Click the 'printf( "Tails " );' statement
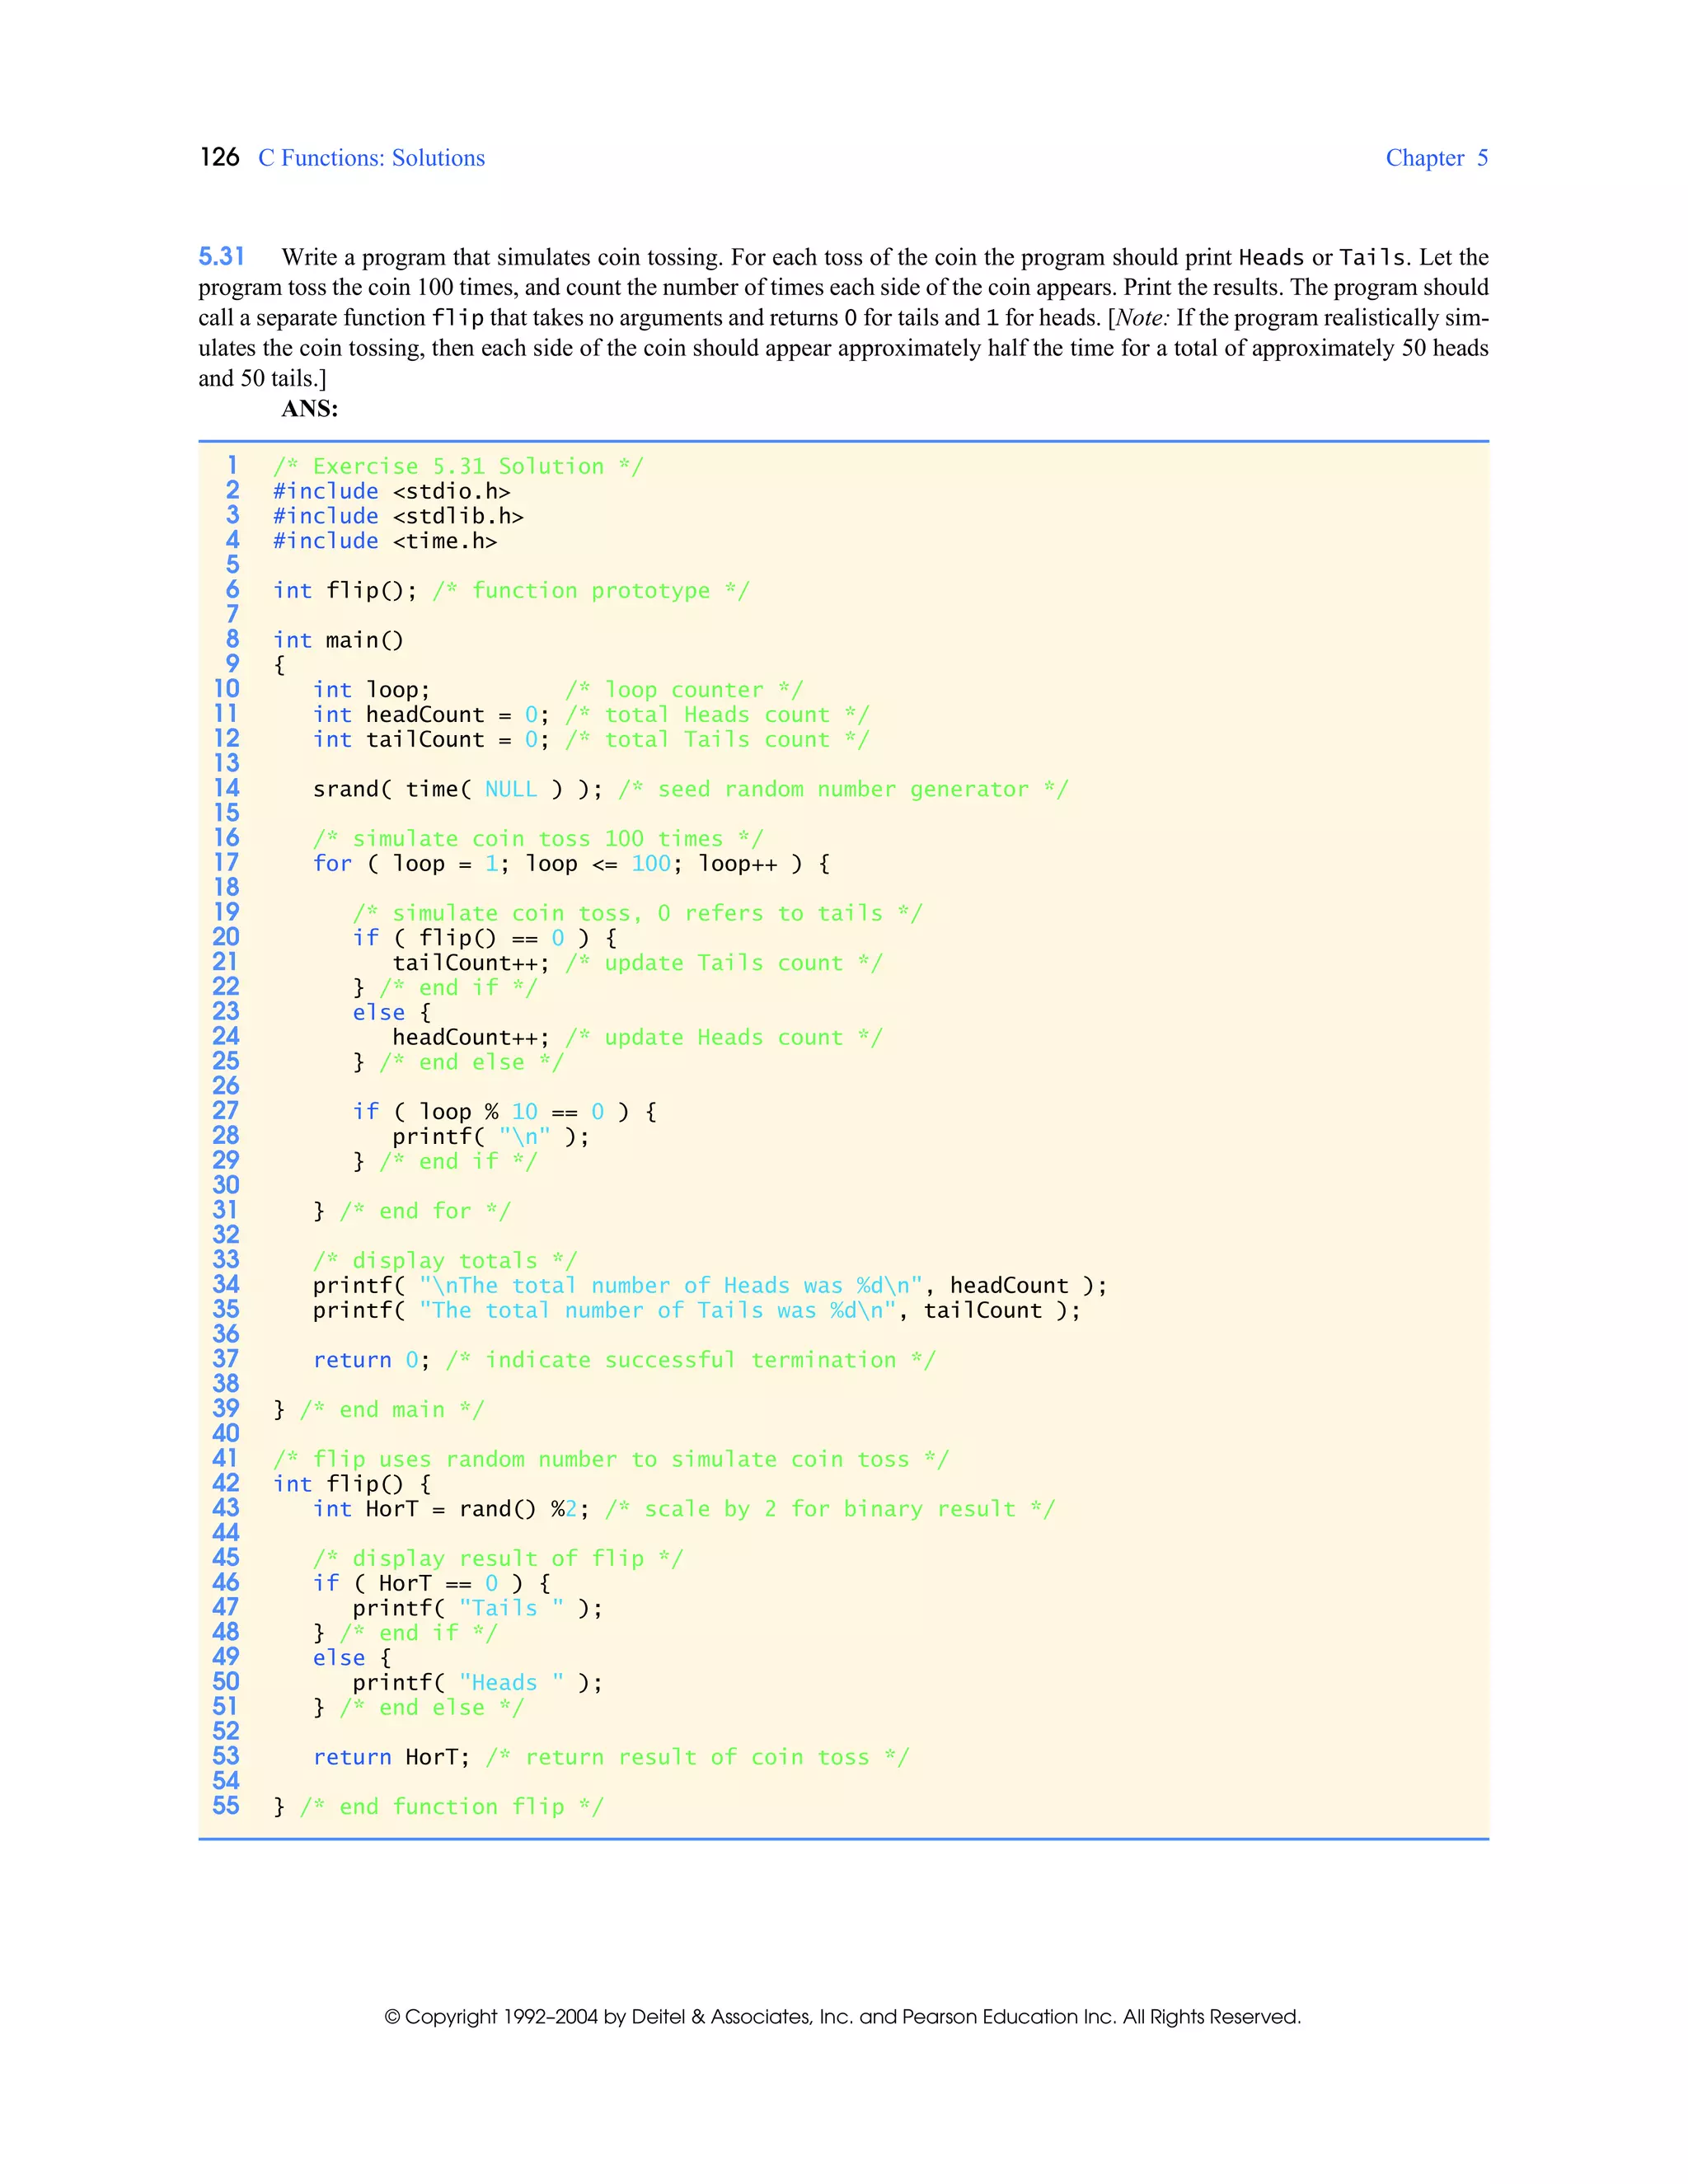Screen dimensions: 1688x2184 pyautogui.click(x=477, y=1609)
